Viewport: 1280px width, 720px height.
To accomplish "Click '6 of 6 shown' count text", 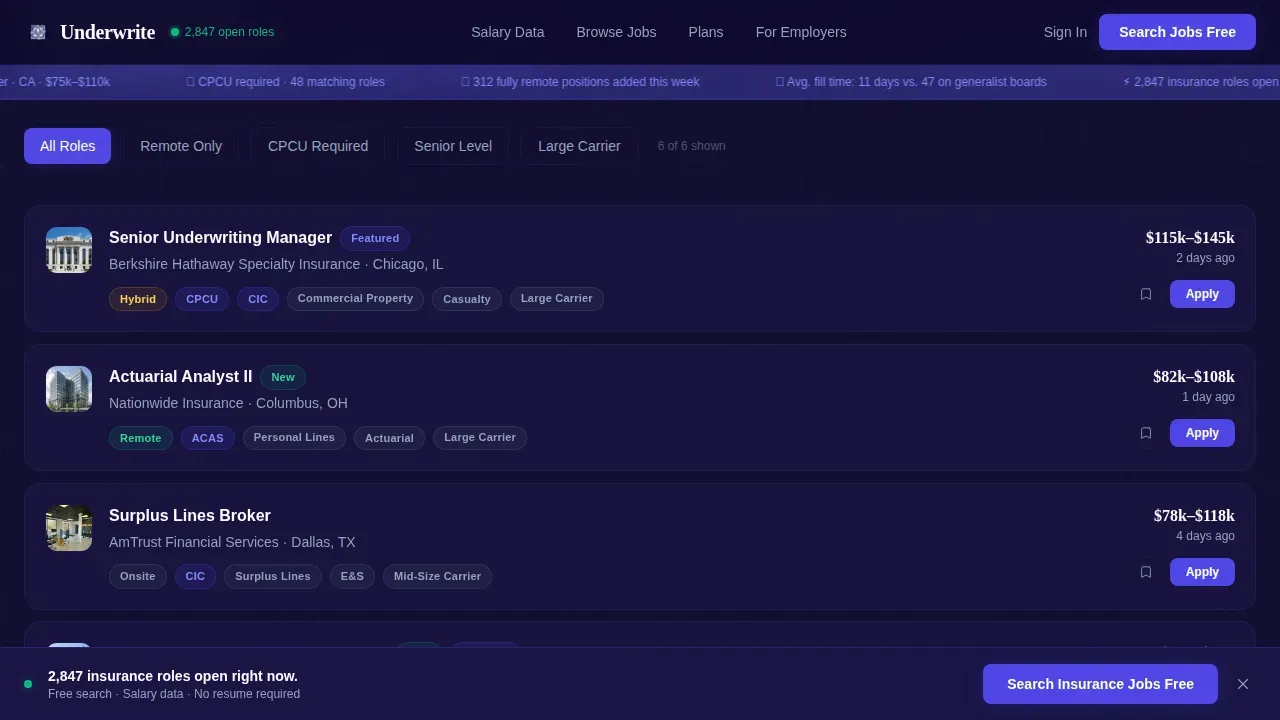I will 691,146.
